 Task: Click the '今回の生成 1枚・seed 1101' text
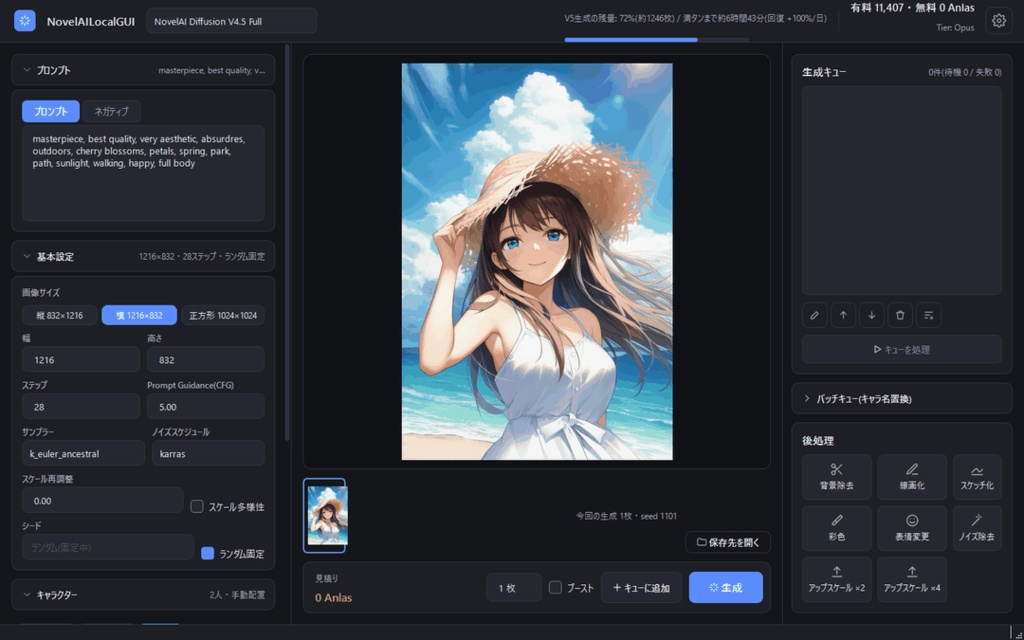[x=626, y=516]
